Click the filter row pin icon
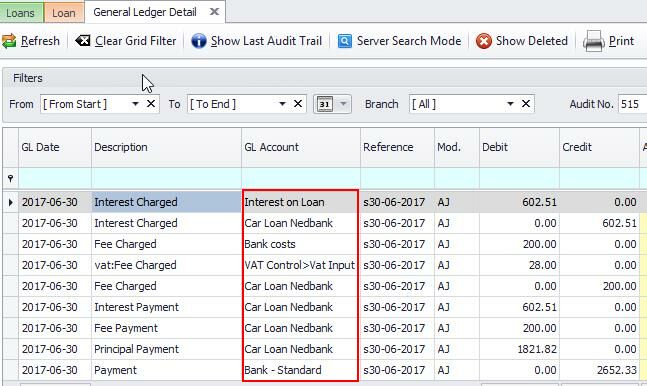Screen dimensions: 647x386 point(10,178)
